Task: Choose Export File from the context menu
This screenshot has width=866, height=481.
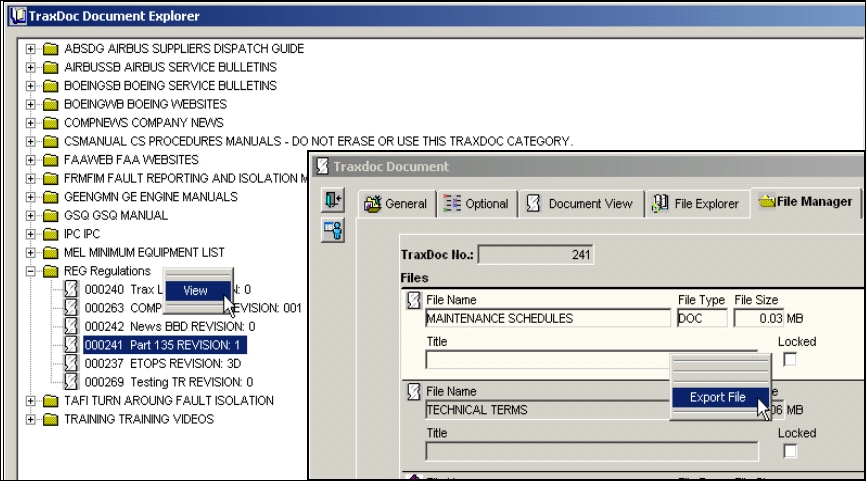Action: (720, 397)
